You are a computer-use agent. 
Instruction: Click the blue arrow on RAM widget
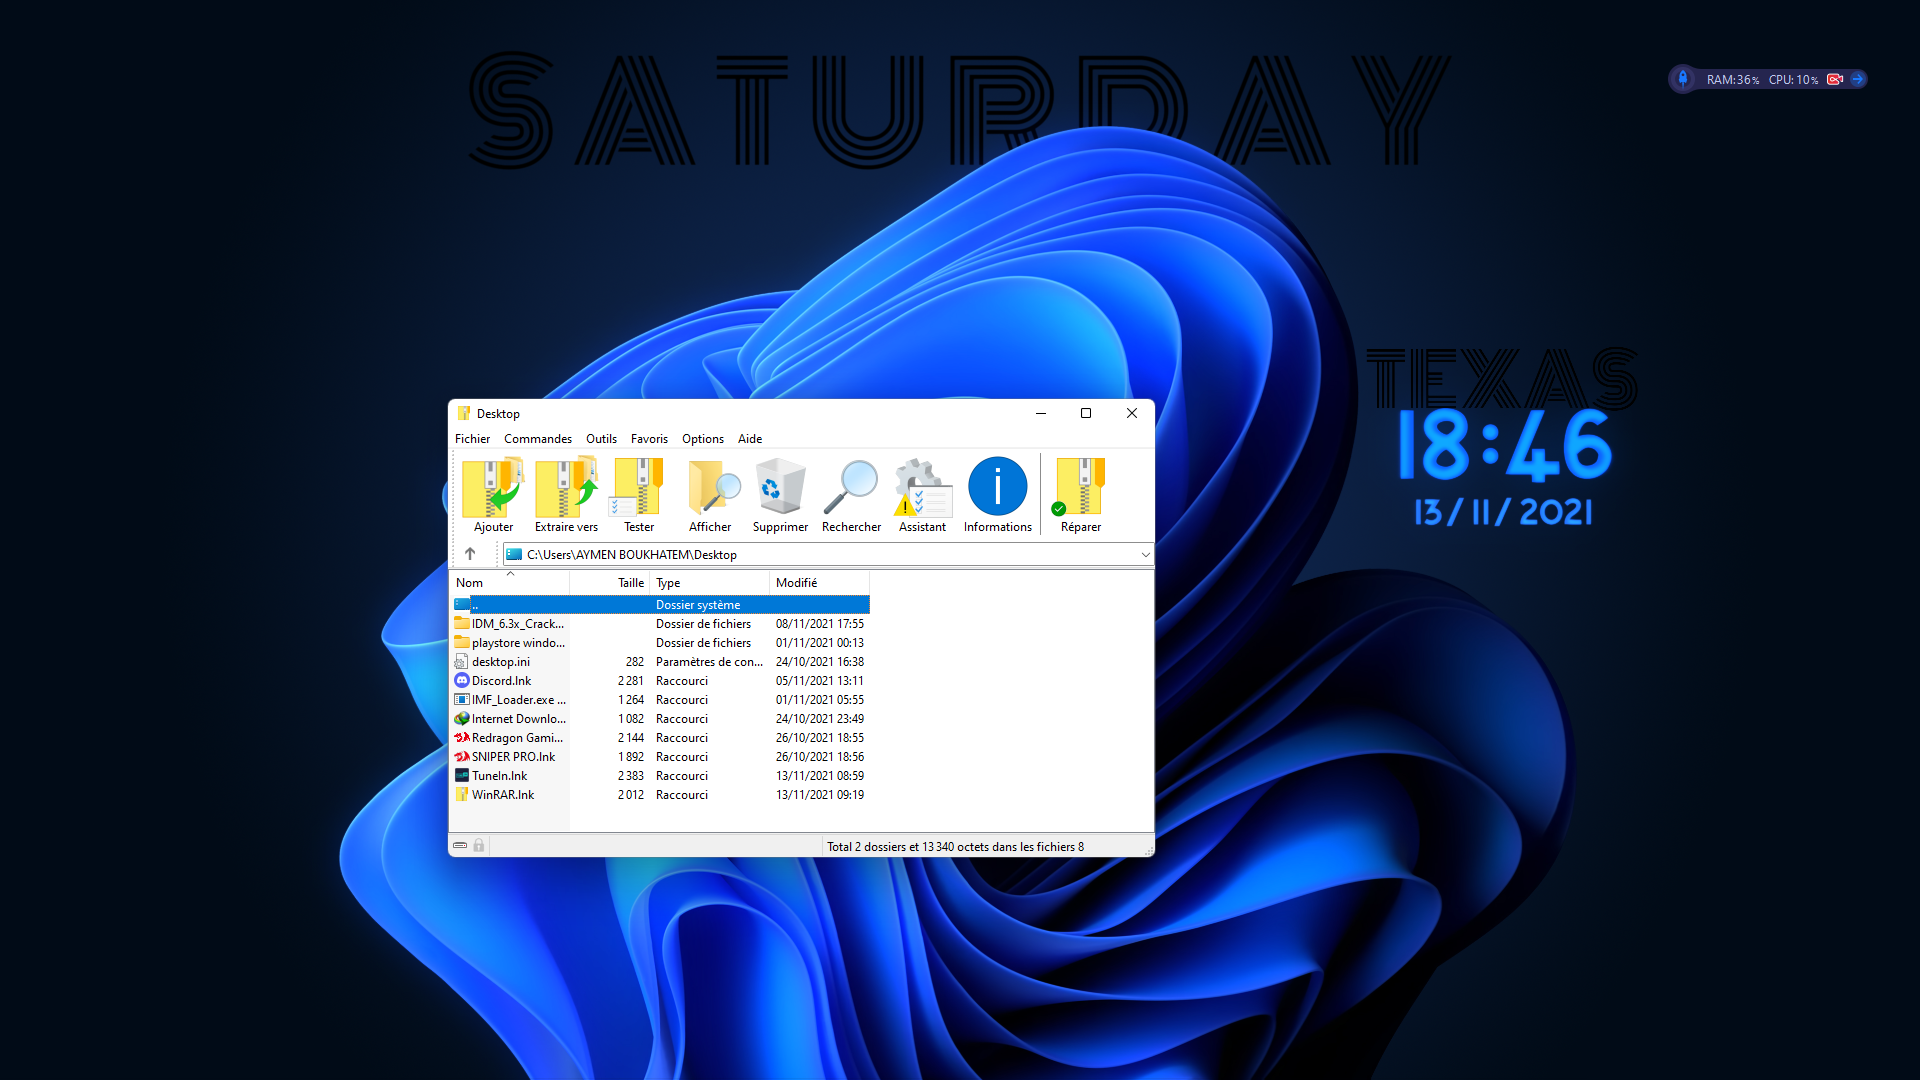pos(1857,79)
